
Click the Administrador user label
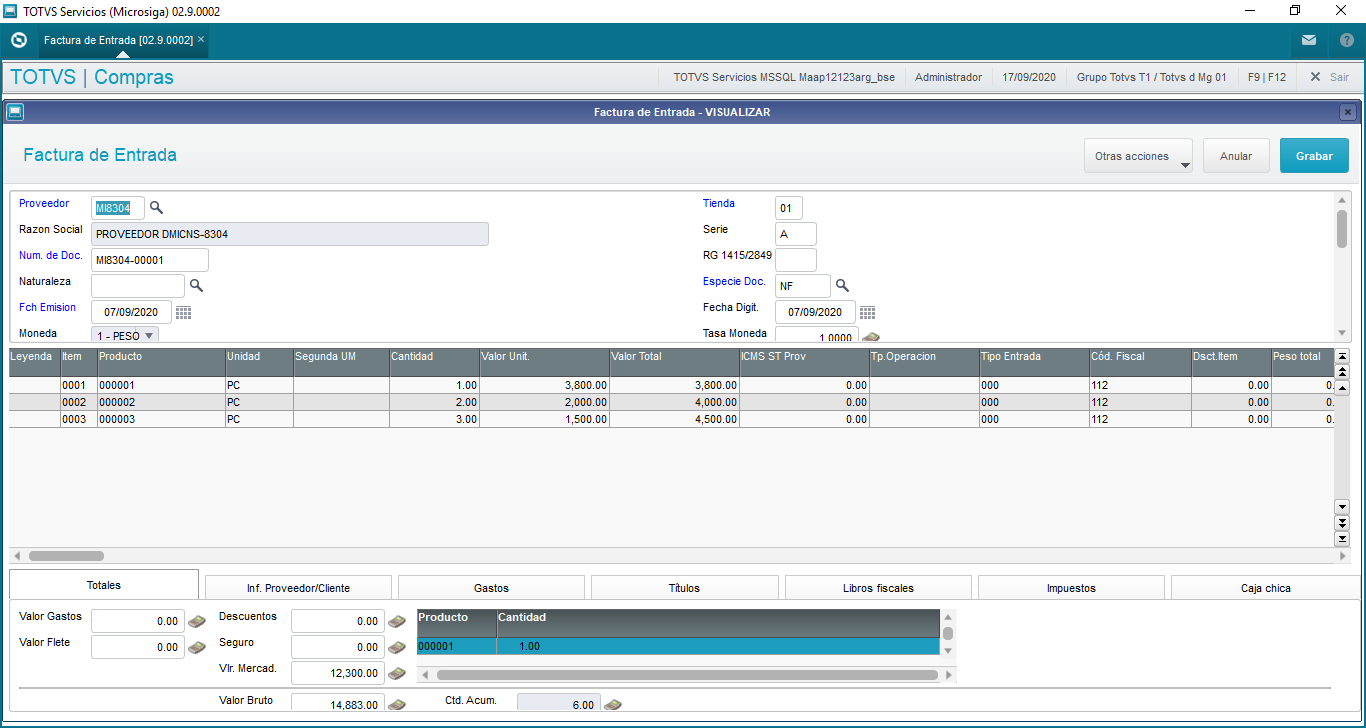948,77
